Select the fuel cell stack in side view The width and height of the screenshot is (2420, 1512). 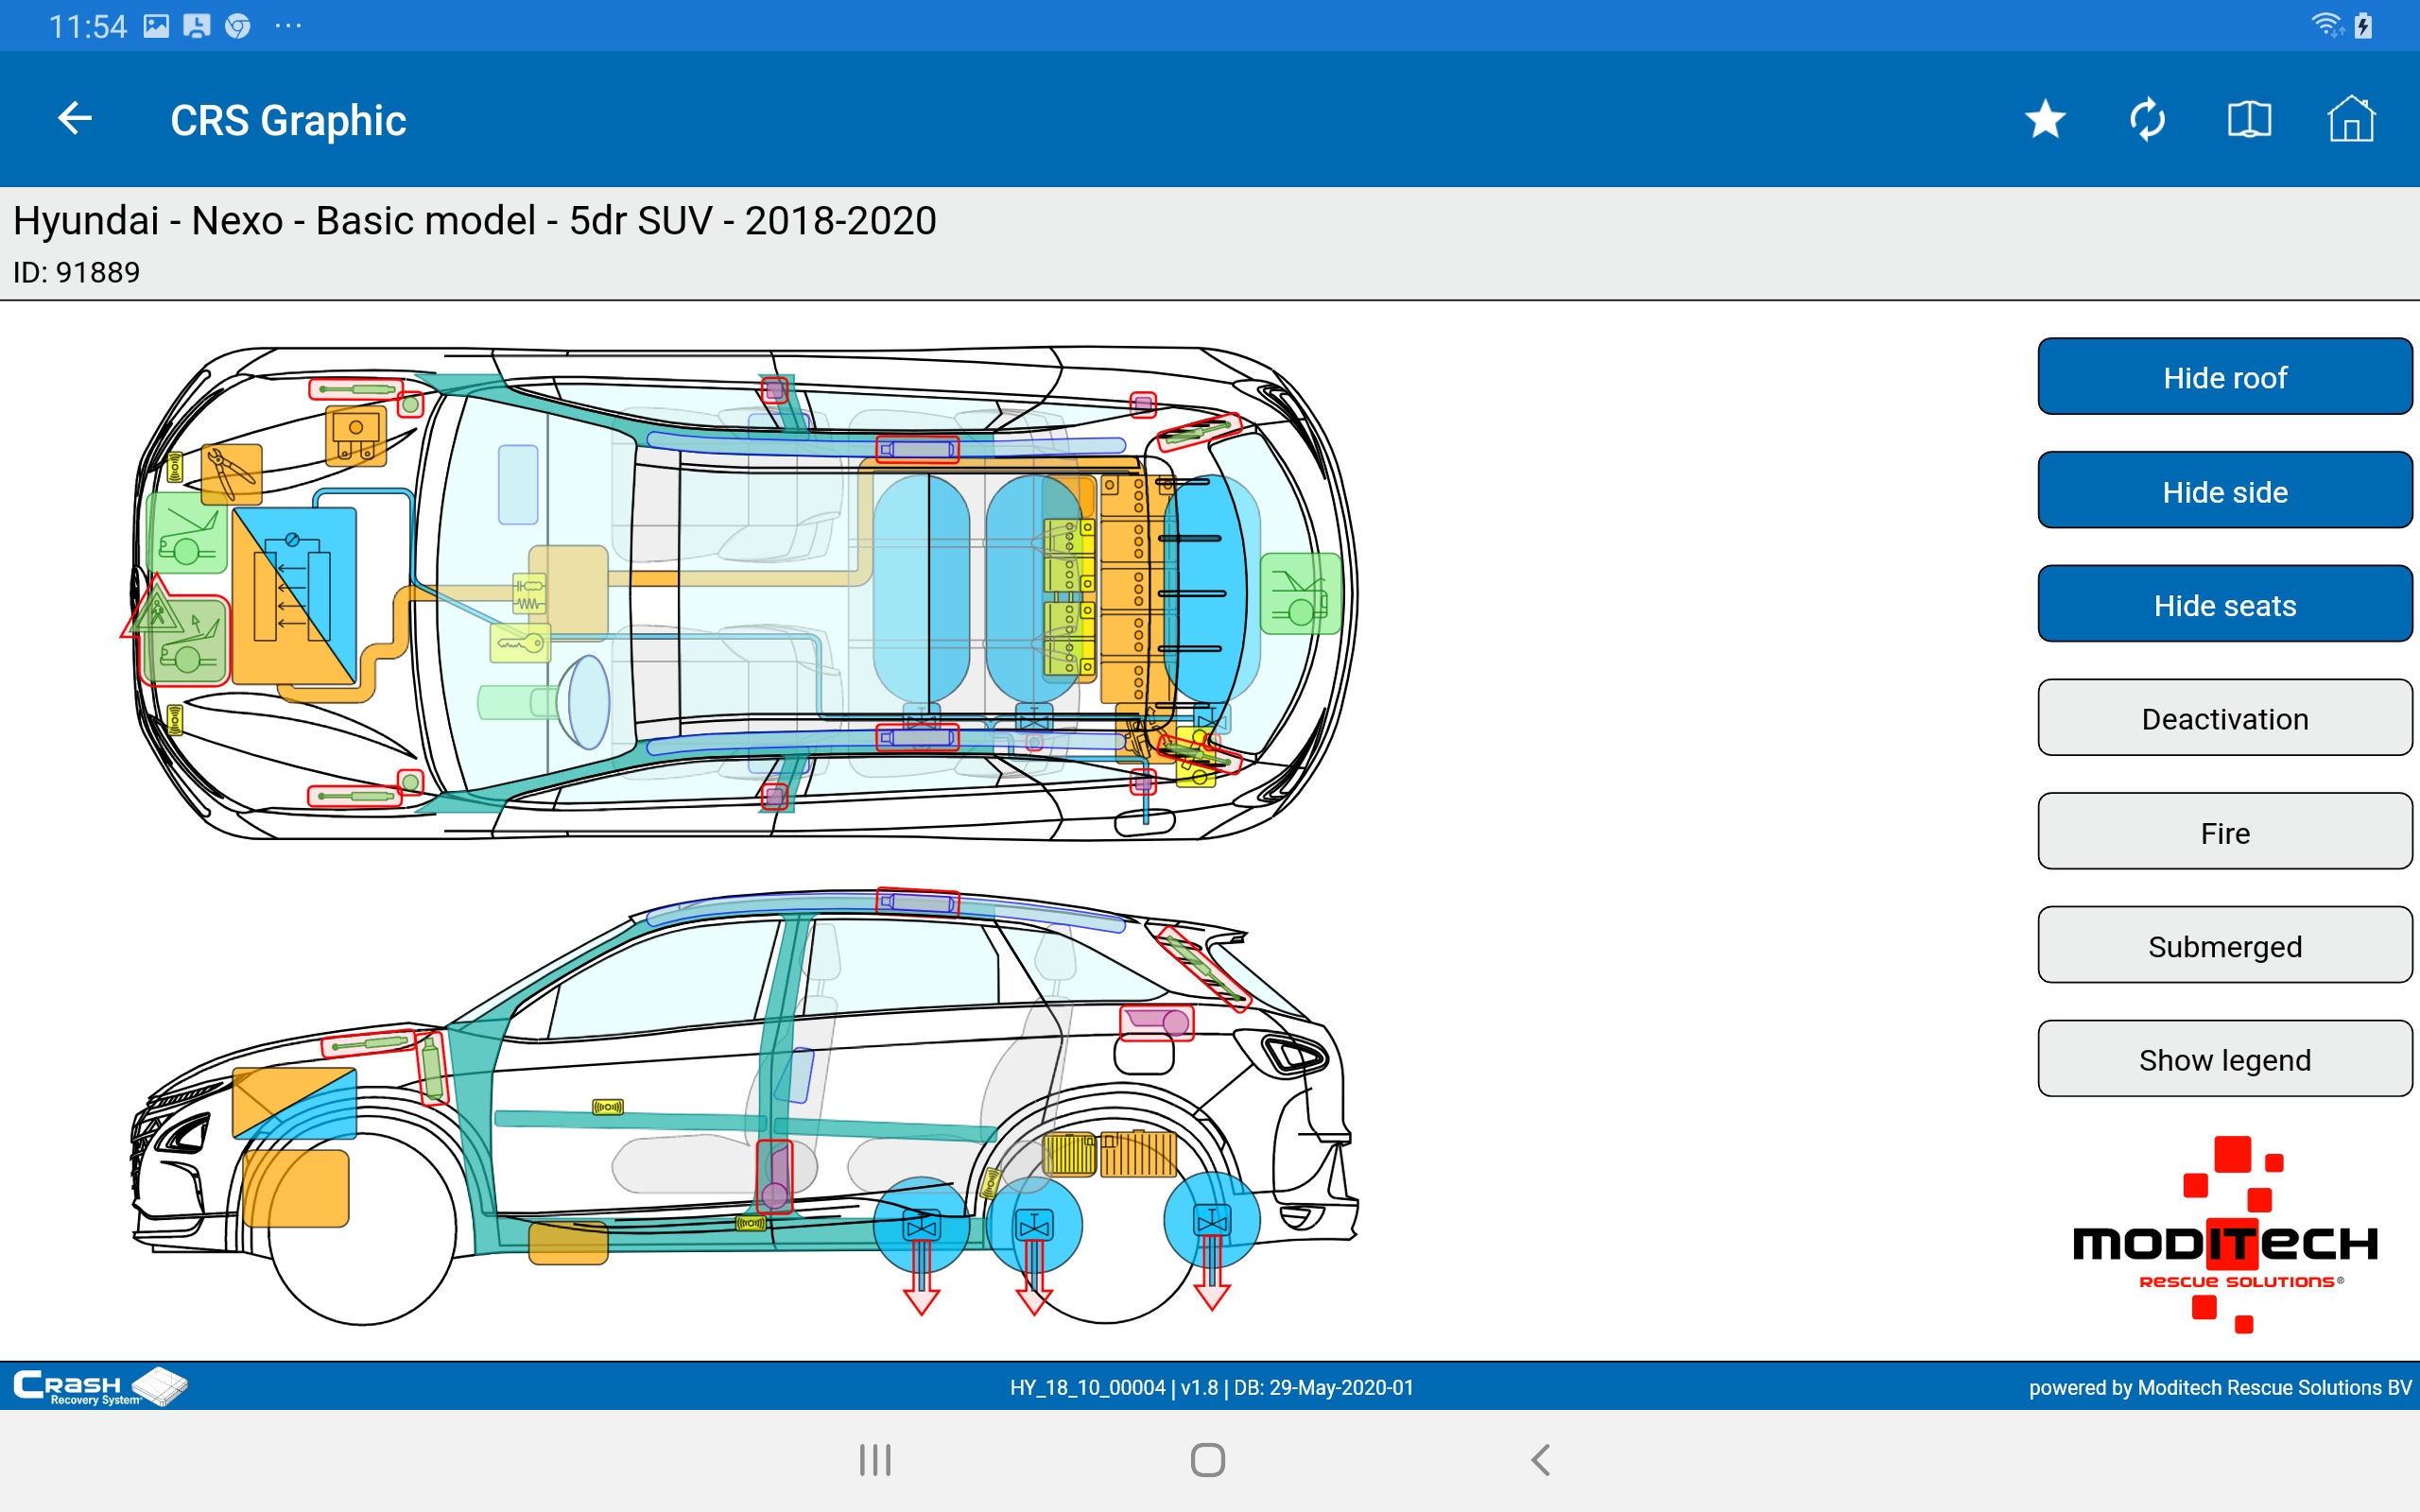tap(294, 1103)
